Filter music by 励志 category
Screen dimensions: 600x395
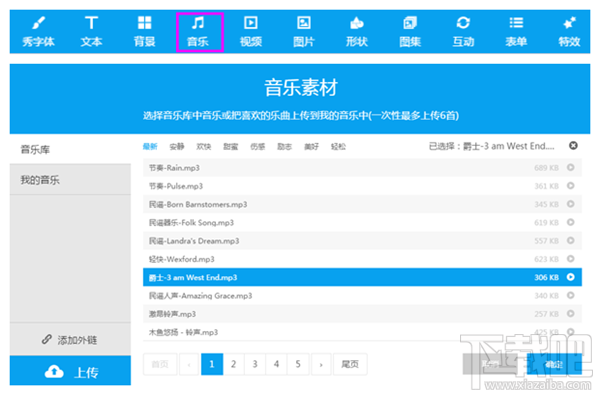coord(284,147)
